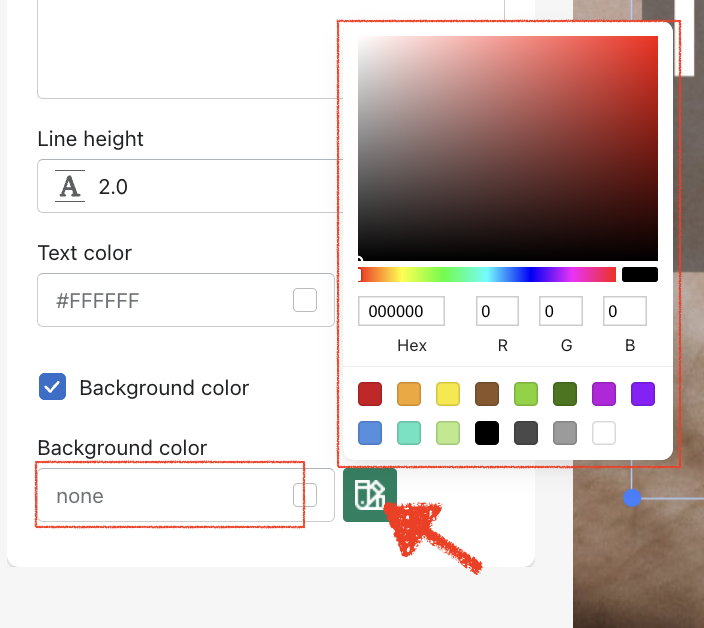
Task: Click the 'Hex' label under the color field
Action: click(412, 345)
